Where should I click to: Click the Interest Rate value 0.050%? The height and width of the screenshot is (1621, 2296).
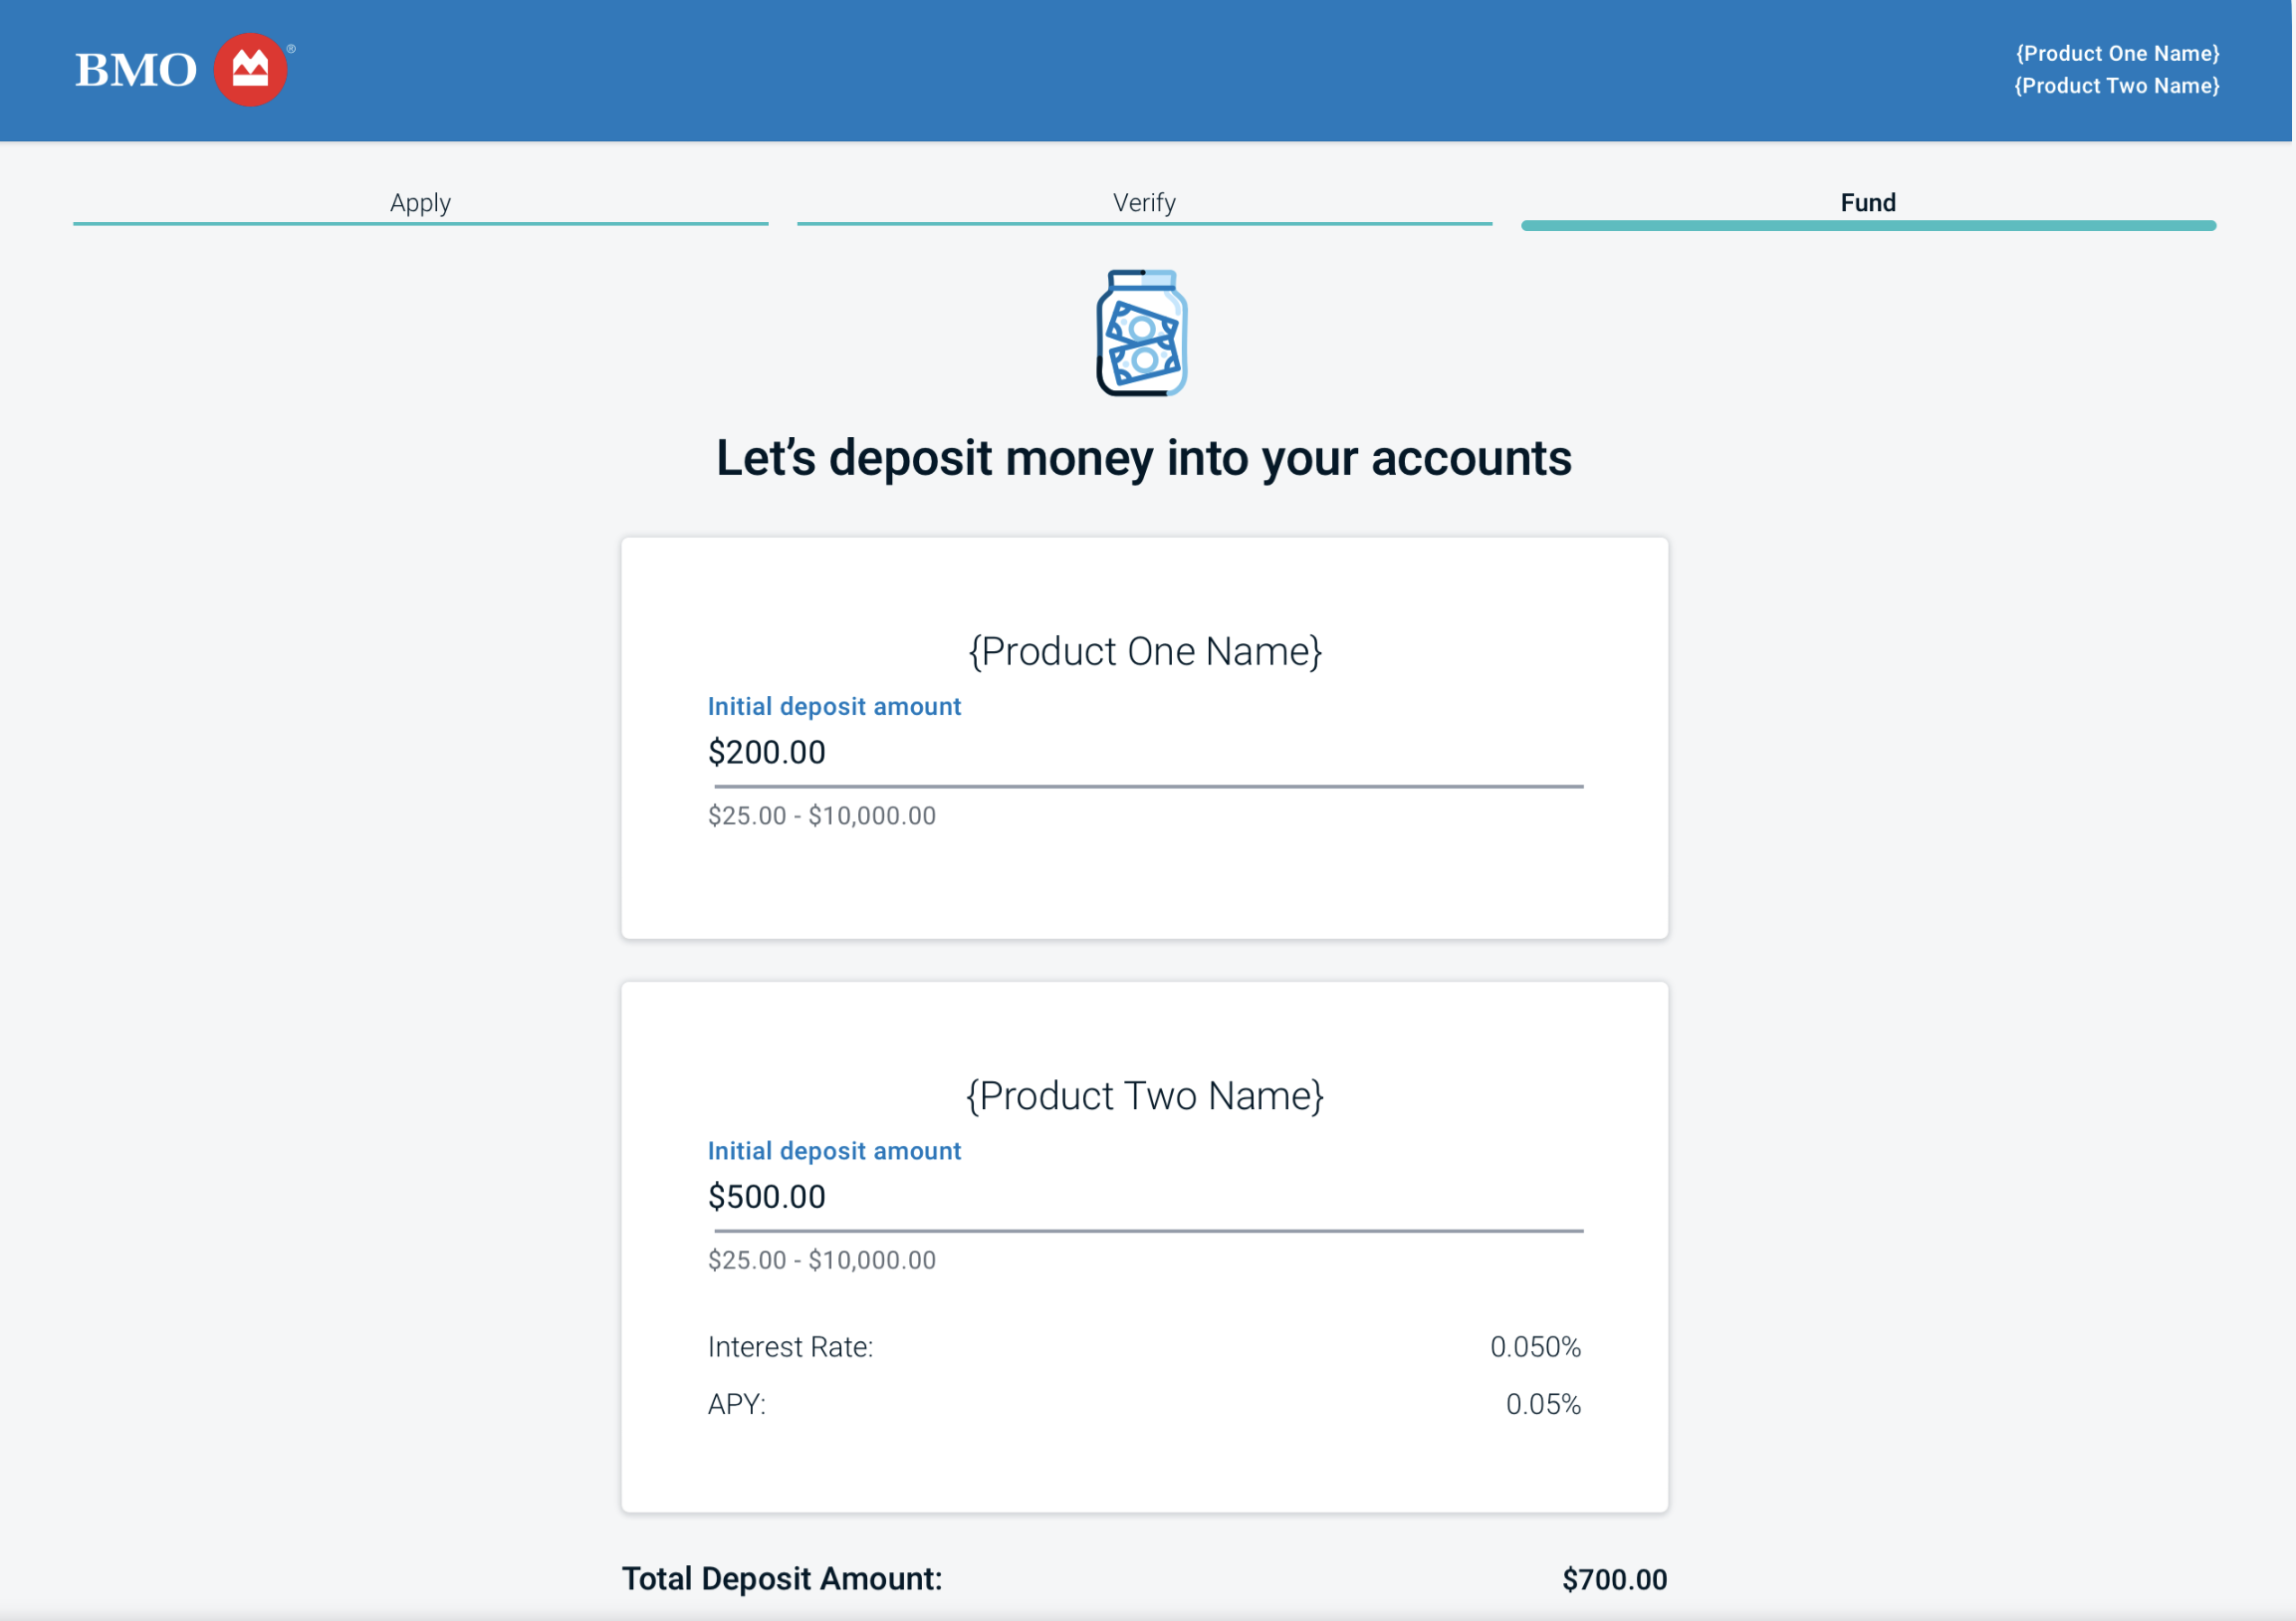tap(1536, 1347)
